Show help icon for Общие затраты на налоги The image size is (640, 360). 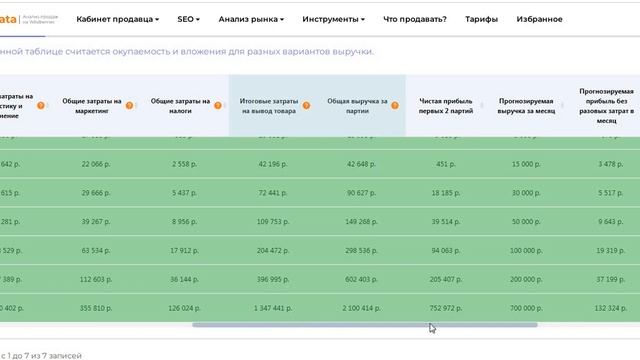(x=218, y=106)
